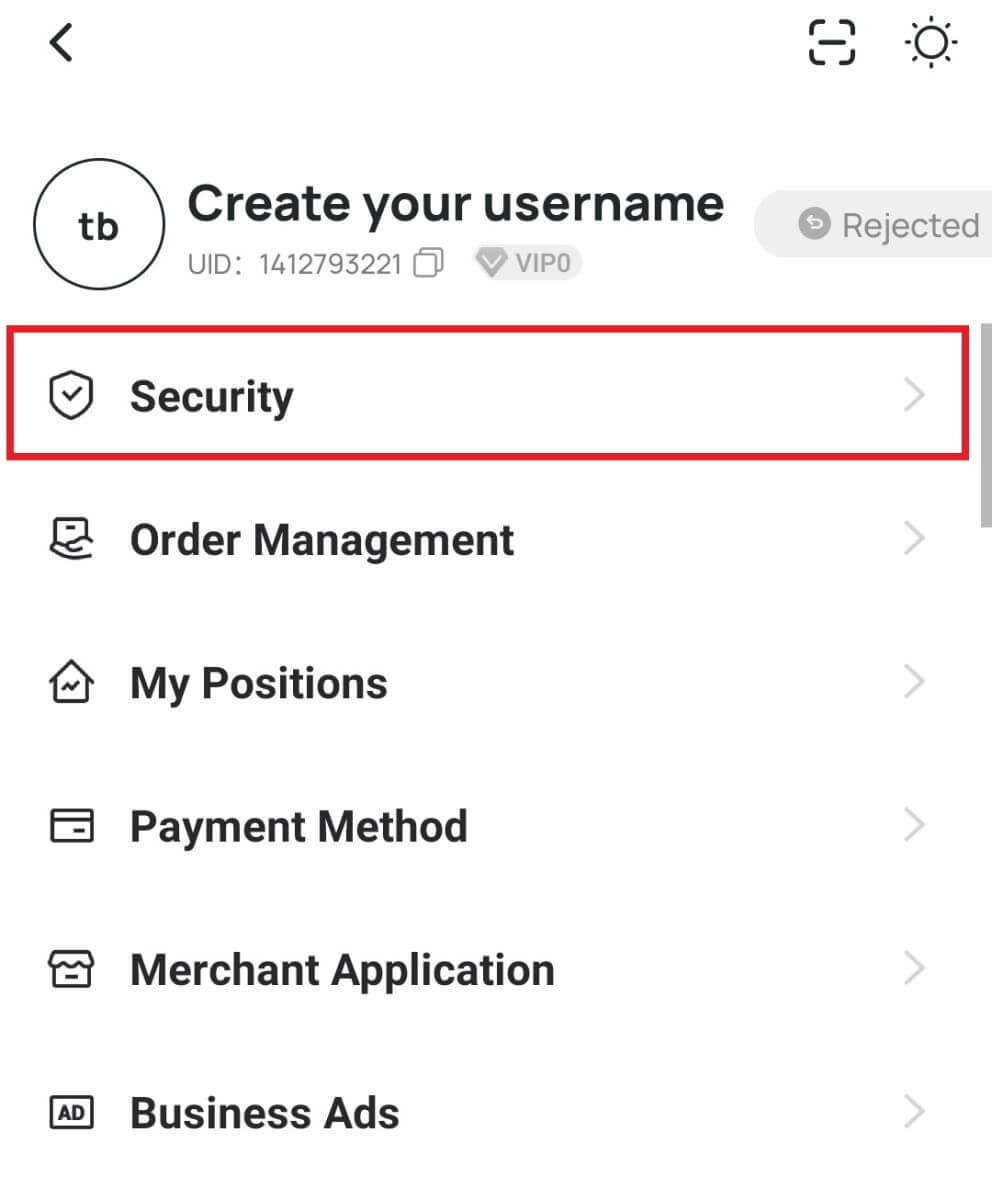The height and width of the screenshot is (1200, 992).
Task: Click Create your username link
Action: tap(456, 203)
